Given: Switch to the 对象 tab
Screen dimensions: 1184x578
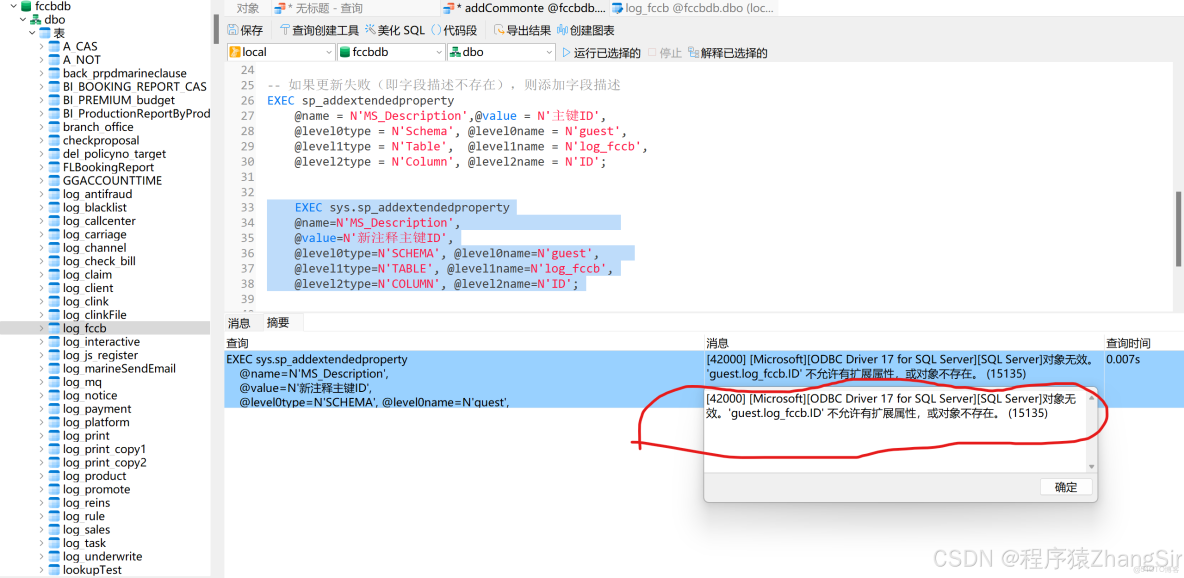Looking at the screenshot, I should tap(248, 7).
